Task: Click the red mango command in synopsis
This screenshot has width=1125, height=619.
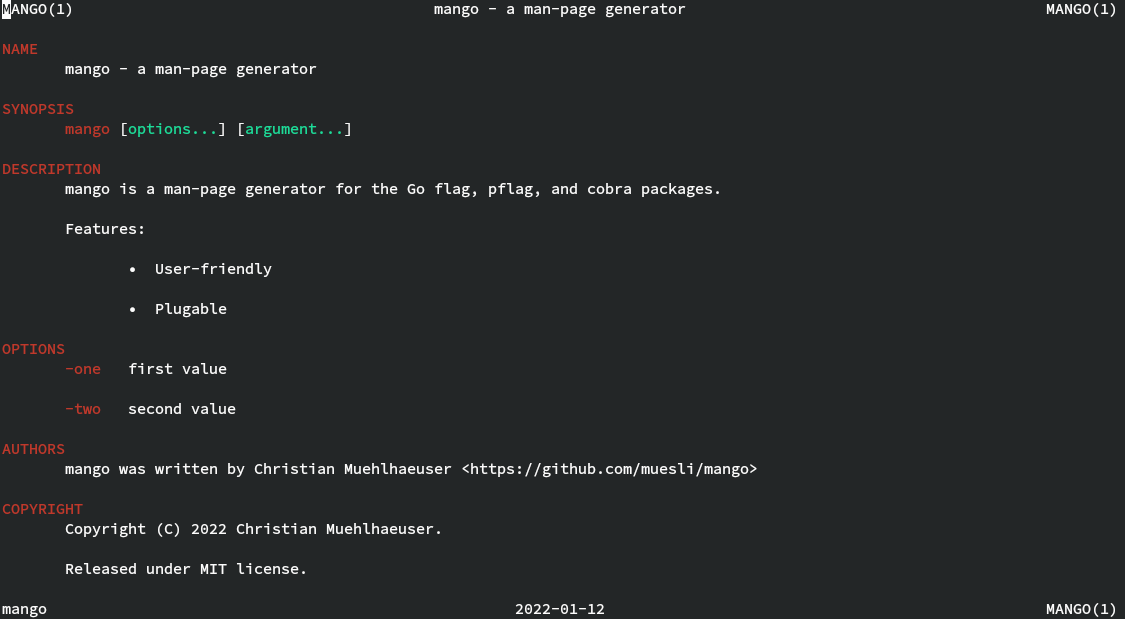Action: pos(87,129)
